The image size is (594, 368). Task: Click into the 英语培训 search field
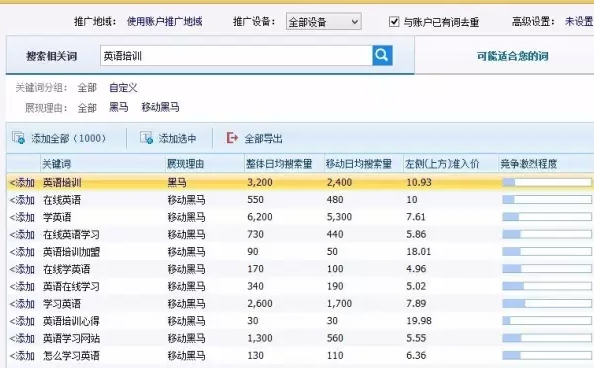(x=236, y=56)
